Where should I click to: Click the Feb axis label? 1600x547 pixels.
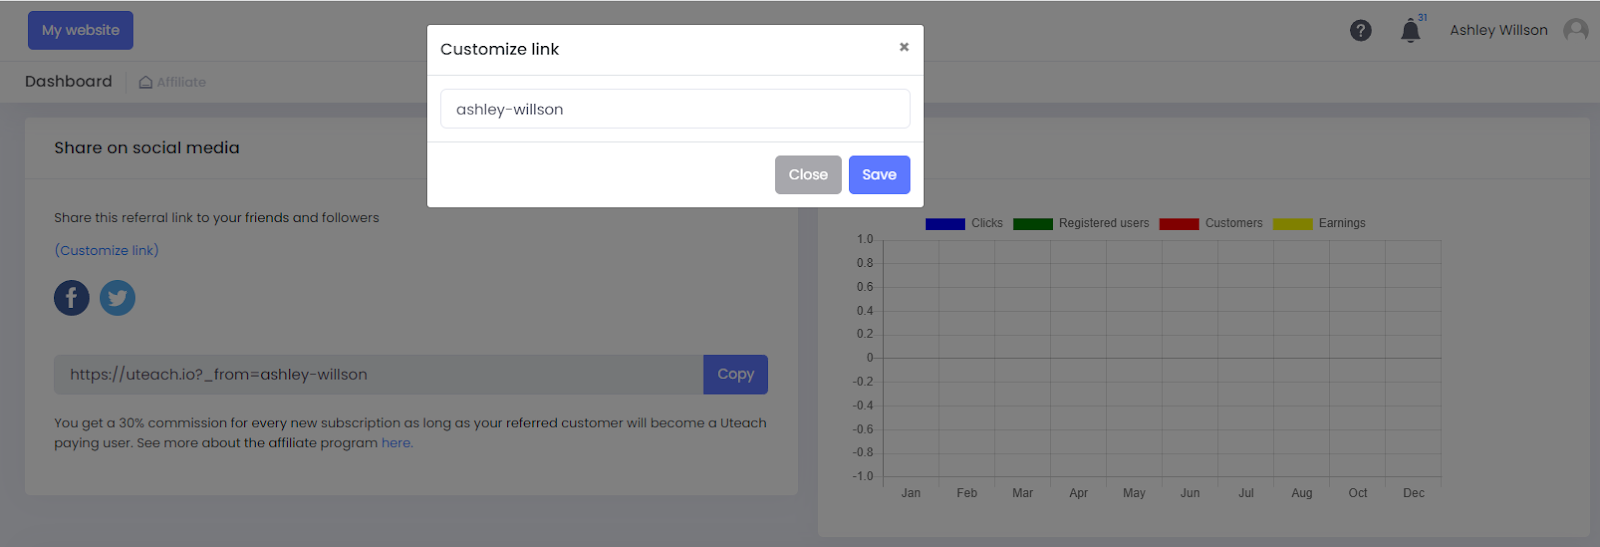967,493
